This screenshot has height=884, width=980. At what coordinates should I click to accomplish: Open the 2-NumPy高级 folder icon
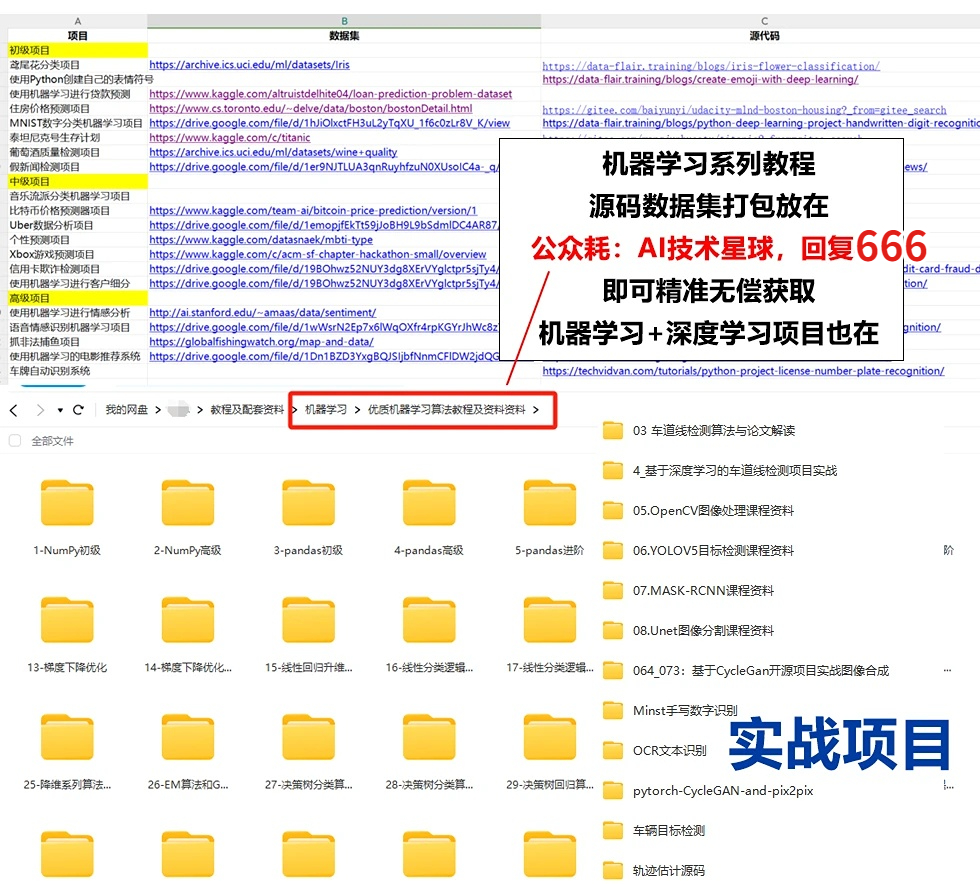[x=188, y=503]
